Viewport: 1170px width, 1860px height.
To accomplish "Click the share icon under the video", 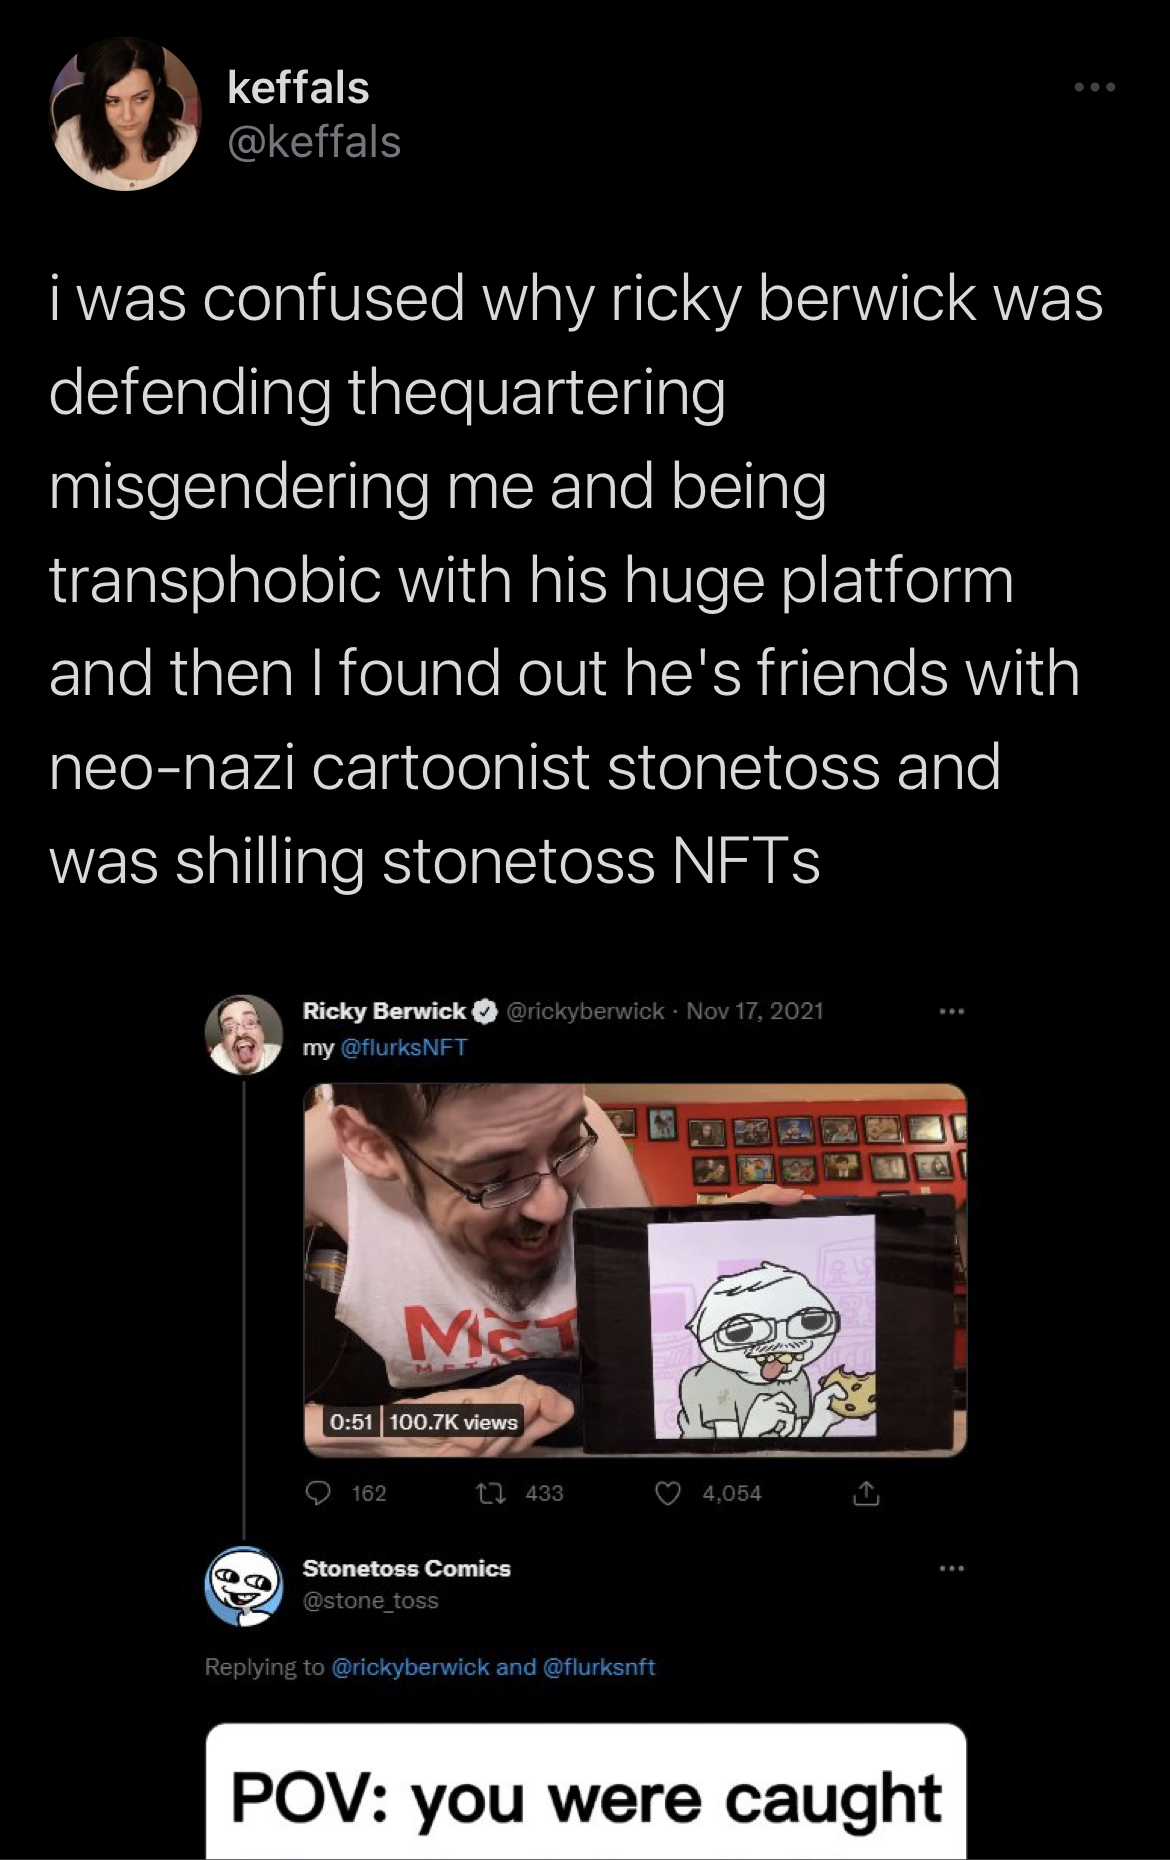I will (866, 1493).
